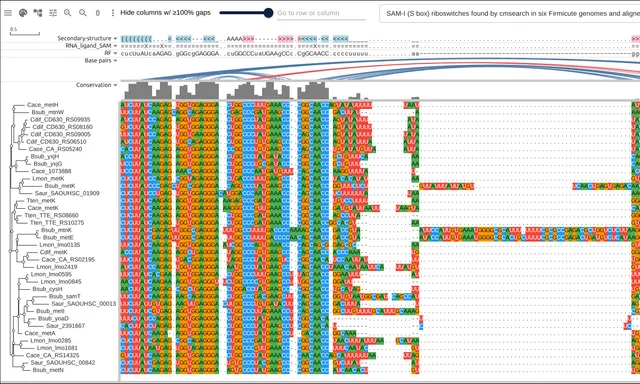
Task: Open the RNA_ligand_SAM track dropdown arrow
Action: pyautogui.click(x=116, y=46)
